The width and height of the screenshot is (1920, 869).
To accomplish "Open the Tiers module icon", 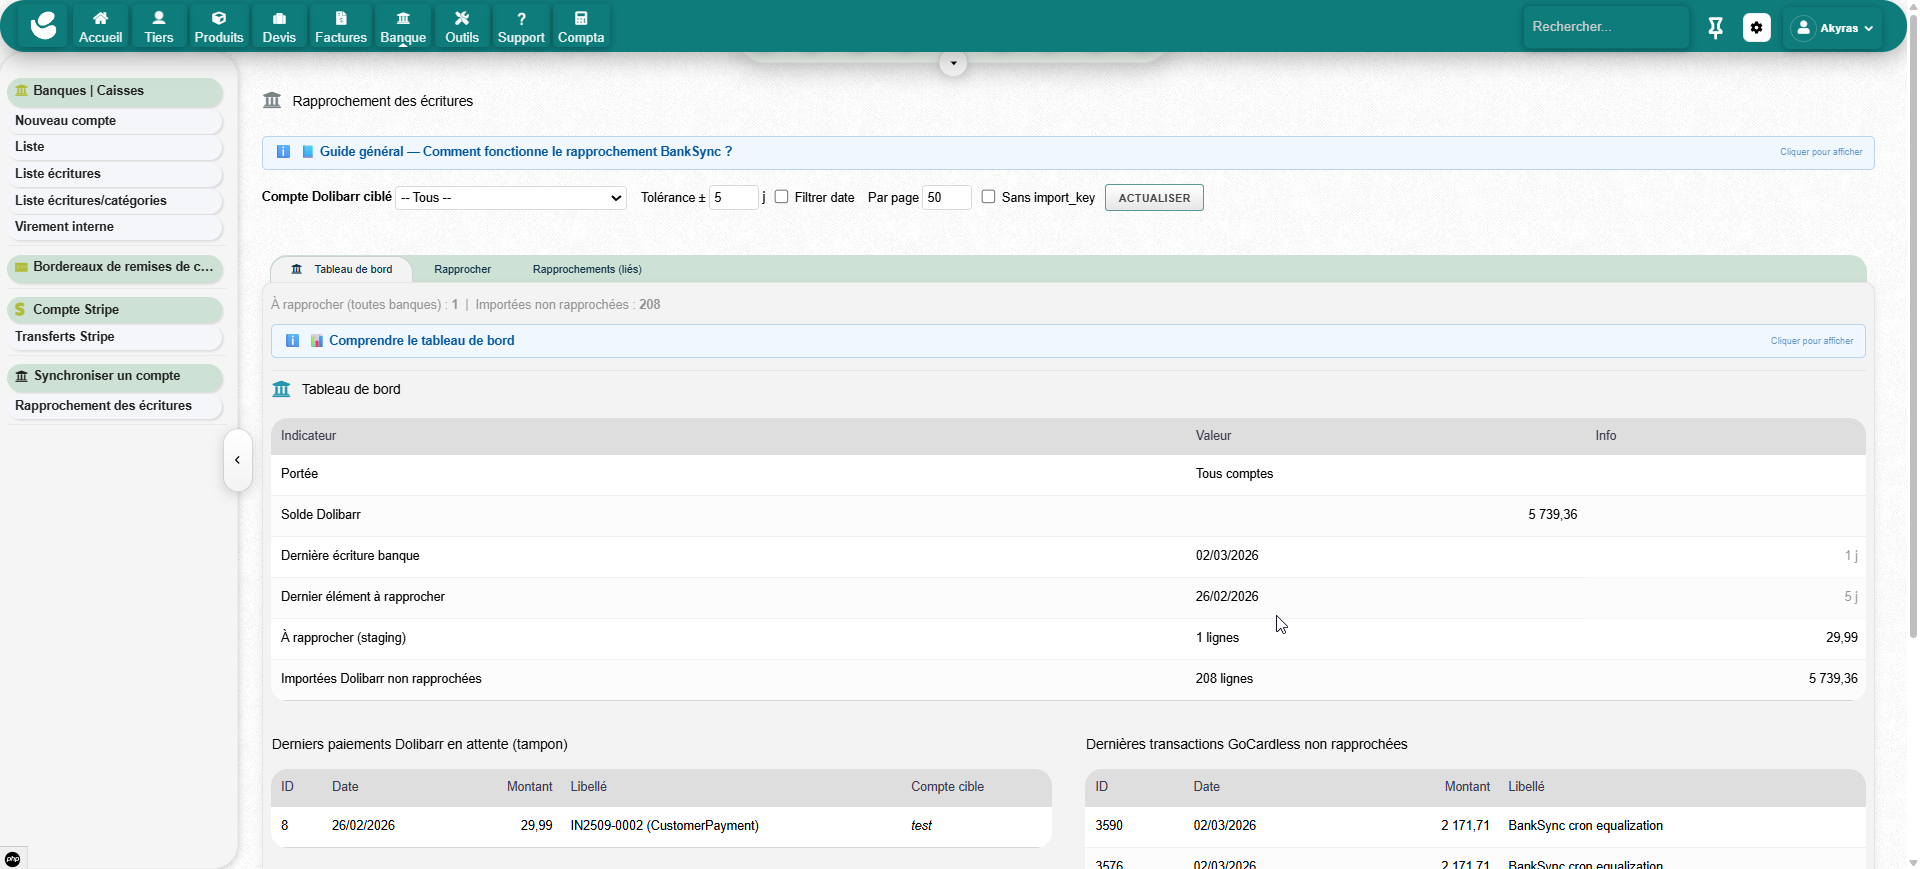I will 158,19.
